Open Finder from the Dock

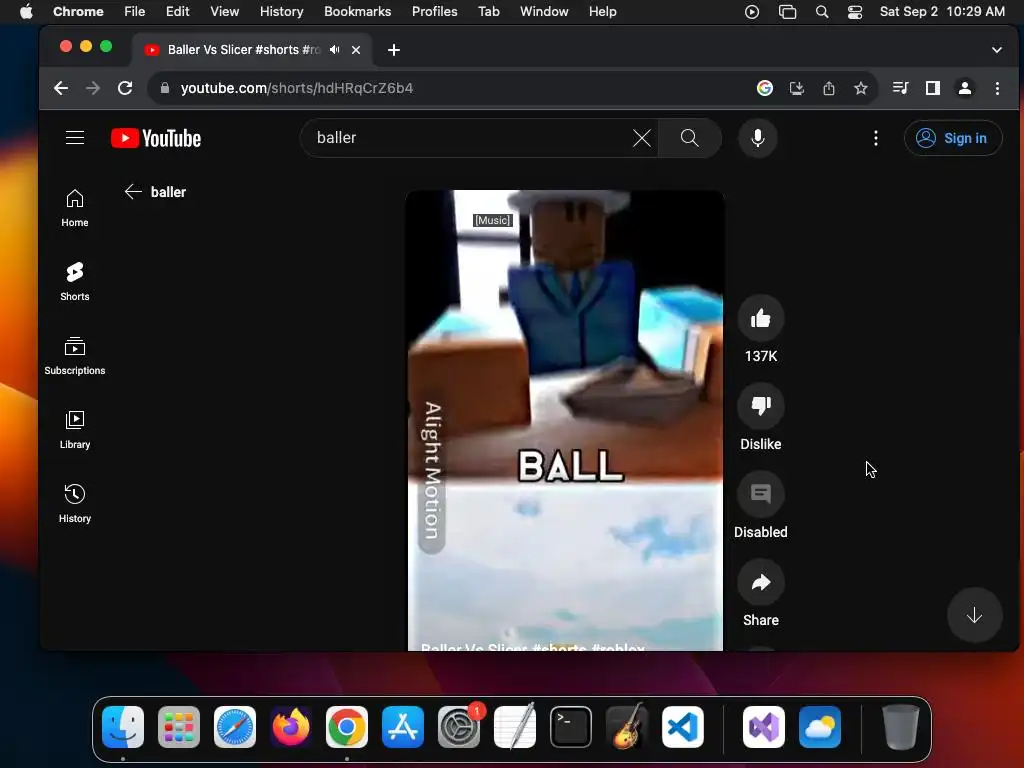123,726
